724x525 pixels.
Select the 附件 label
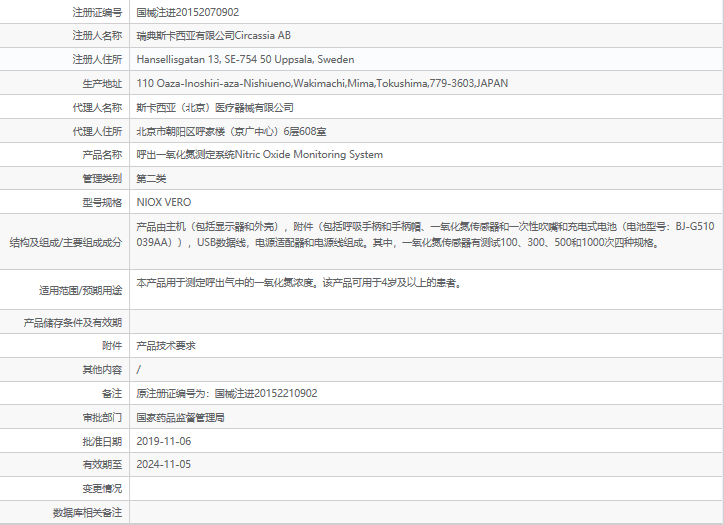(112, 346)
